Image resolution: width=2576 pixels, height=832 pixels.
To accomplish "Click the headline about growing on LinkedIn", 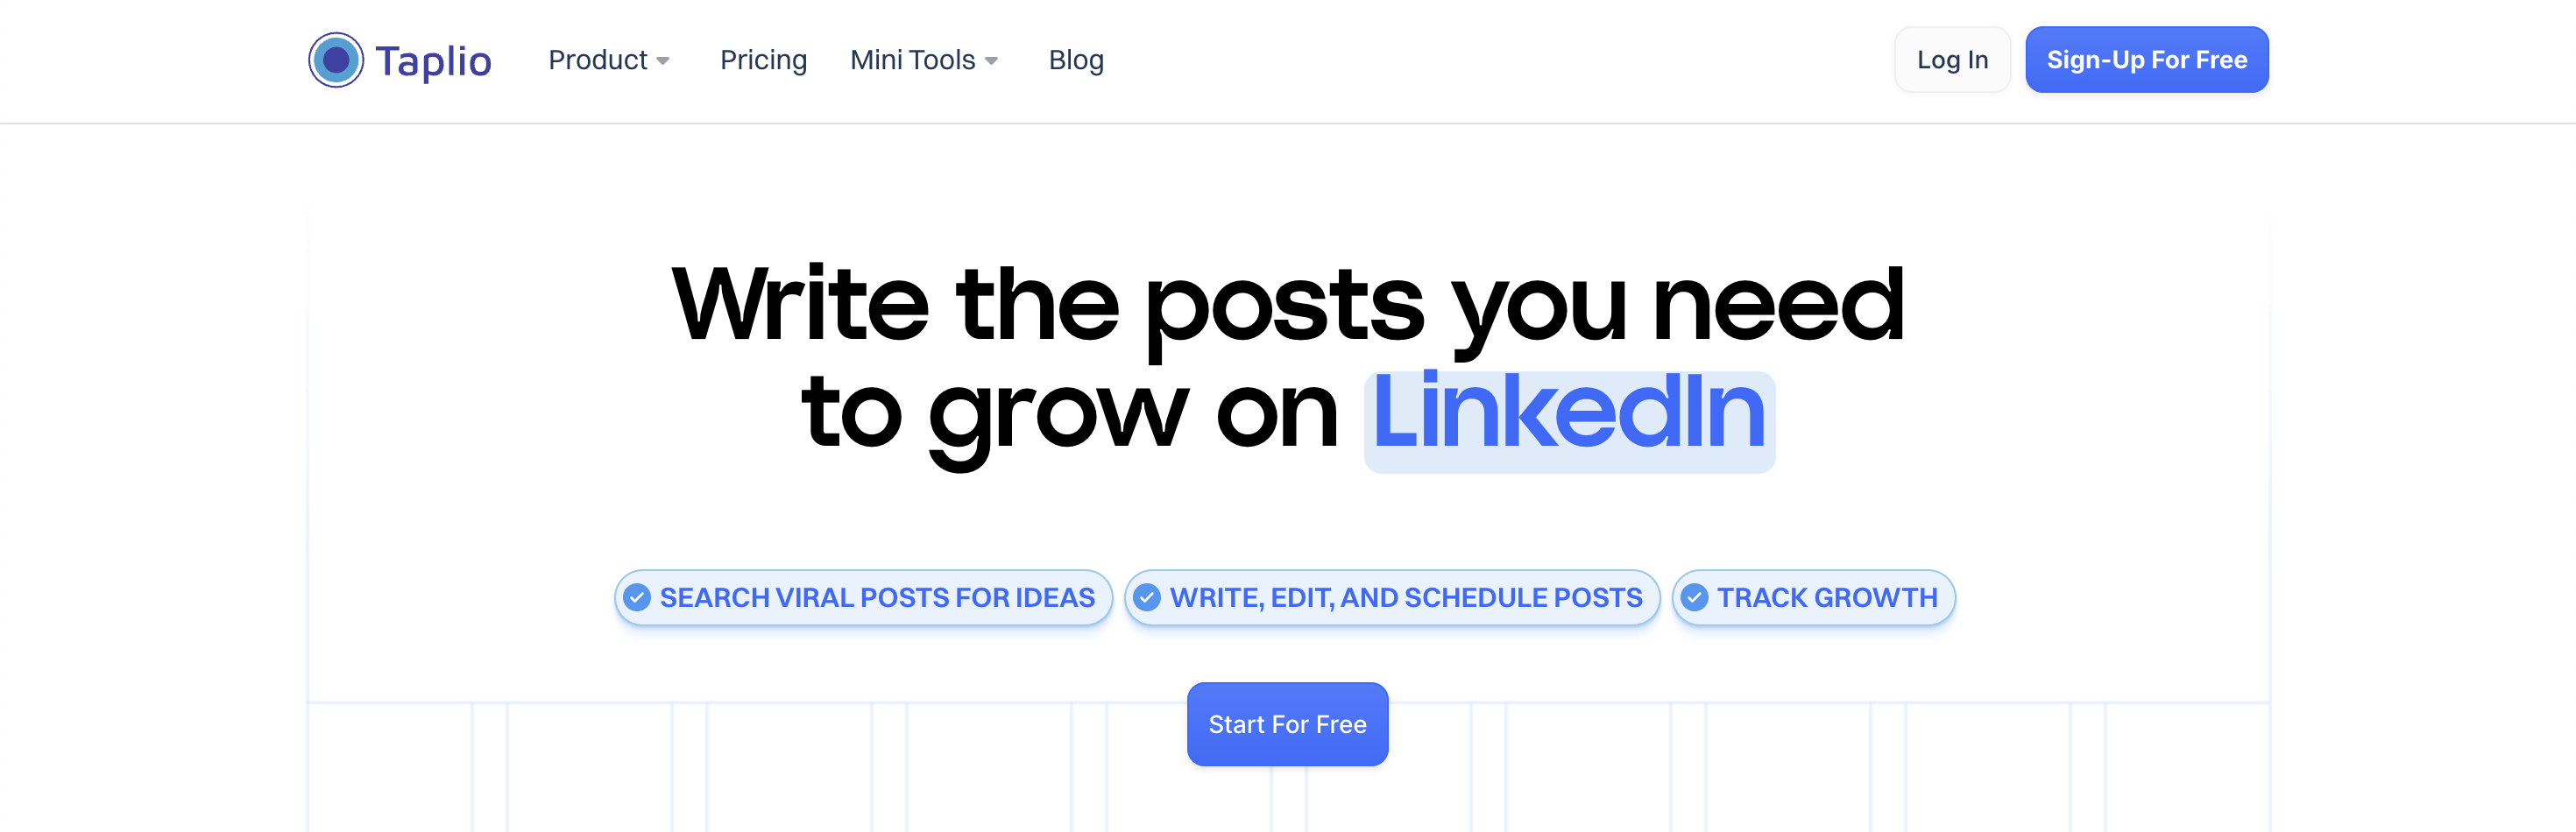I will coord(1287,350).
